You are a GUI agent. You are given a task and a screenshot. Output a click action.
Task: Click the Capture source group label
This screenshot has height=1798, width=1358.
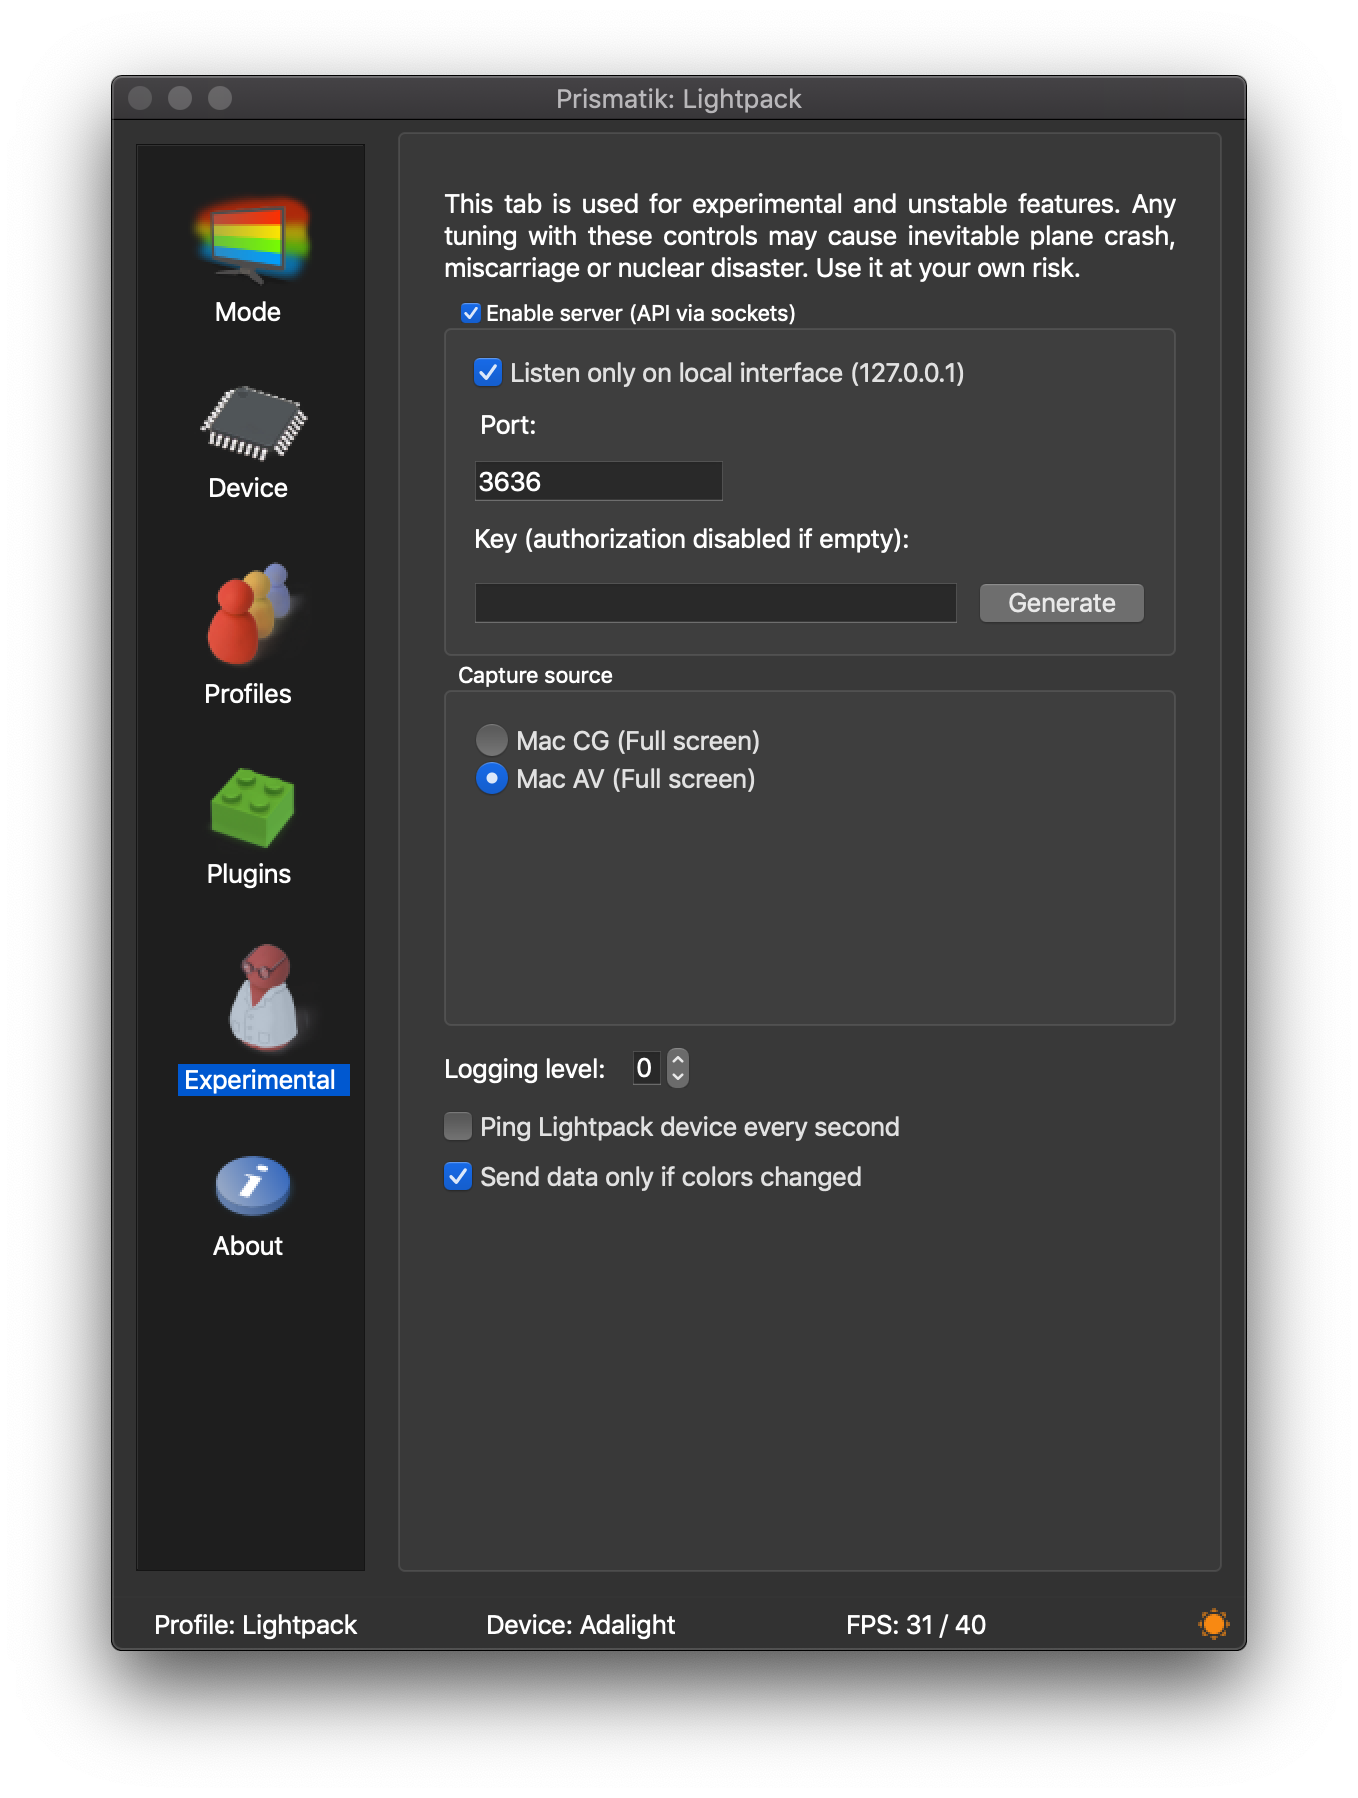coord(535,676)
